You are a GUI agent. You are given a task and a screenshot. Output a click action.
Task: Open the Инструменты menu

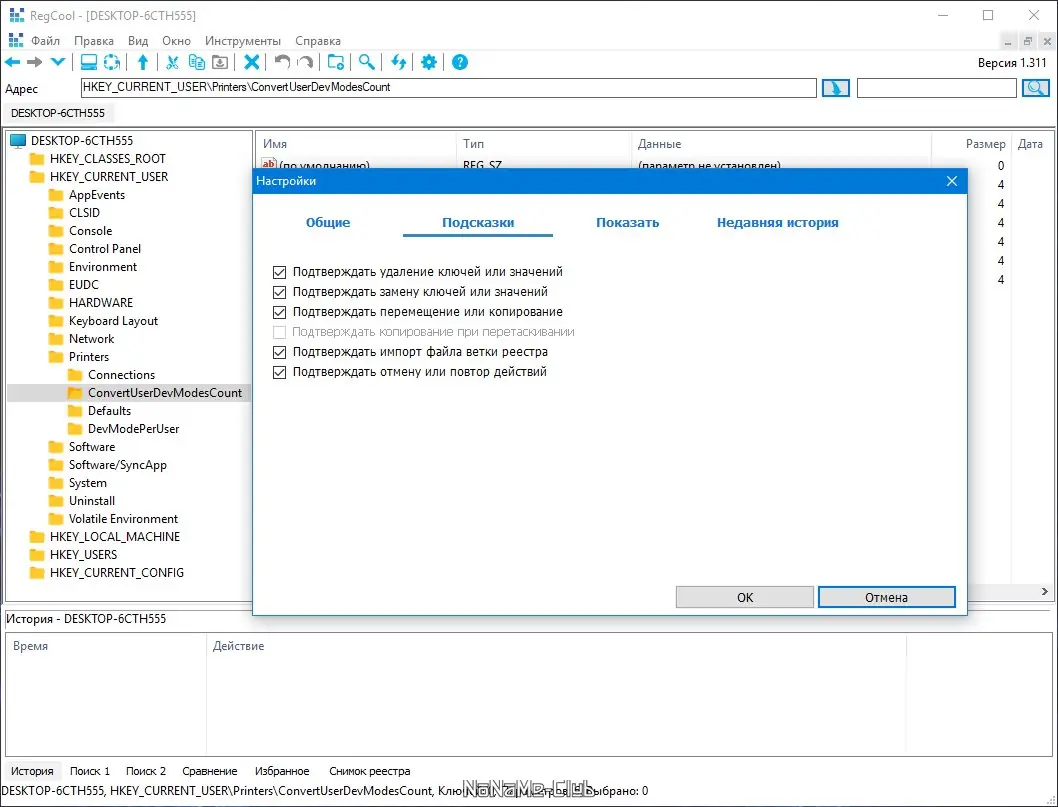pos(243,41)
